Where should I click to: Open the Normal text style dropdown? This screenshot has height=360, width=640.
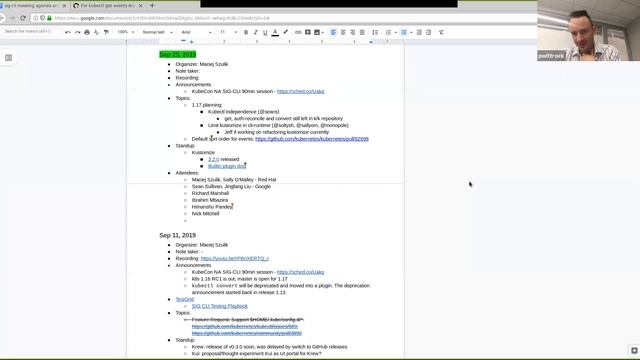pos(158,32)
